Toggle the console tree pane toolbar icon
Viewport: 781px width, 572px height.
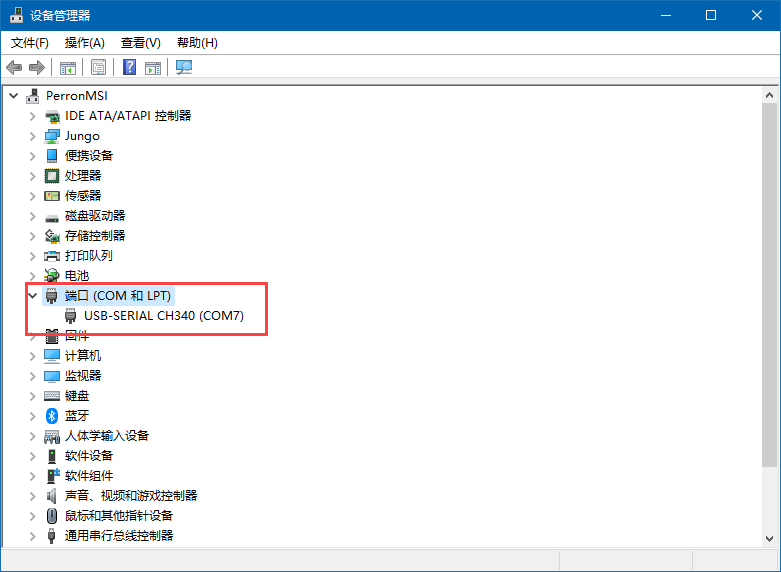coord(68,67)
